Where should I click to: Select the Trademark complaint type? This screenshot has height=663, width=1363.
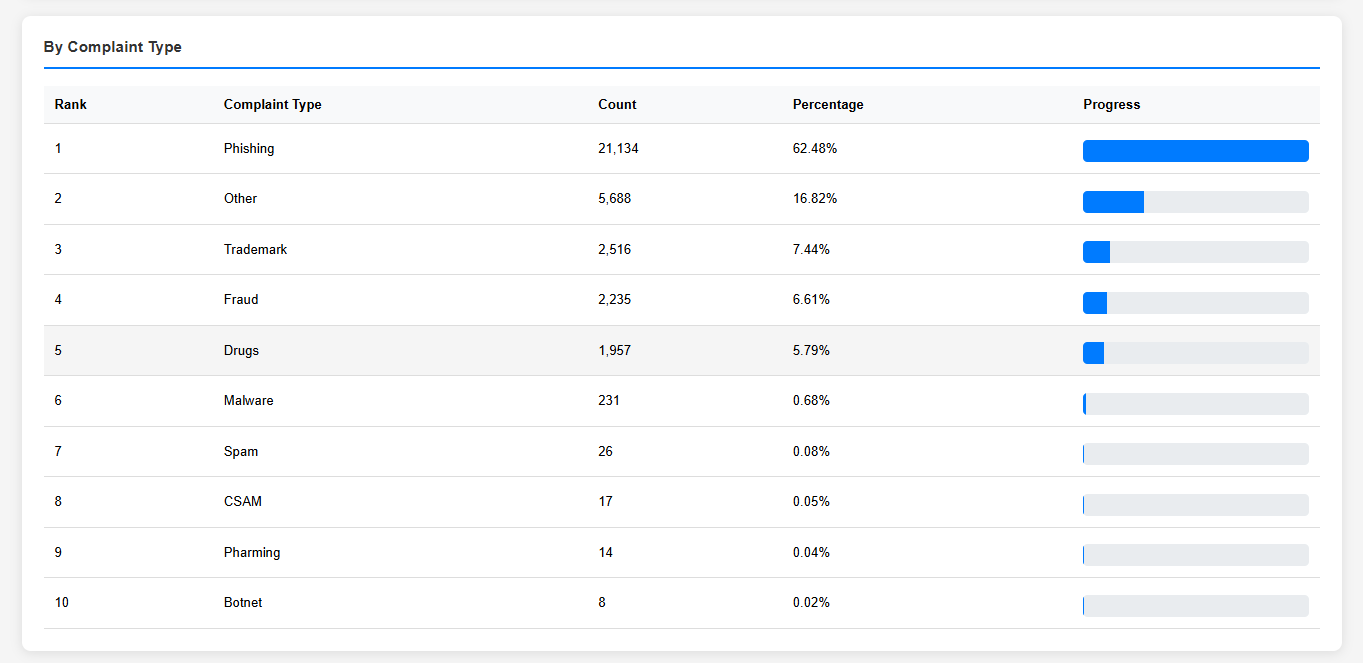pyautogui.click(x=255, y=250)
